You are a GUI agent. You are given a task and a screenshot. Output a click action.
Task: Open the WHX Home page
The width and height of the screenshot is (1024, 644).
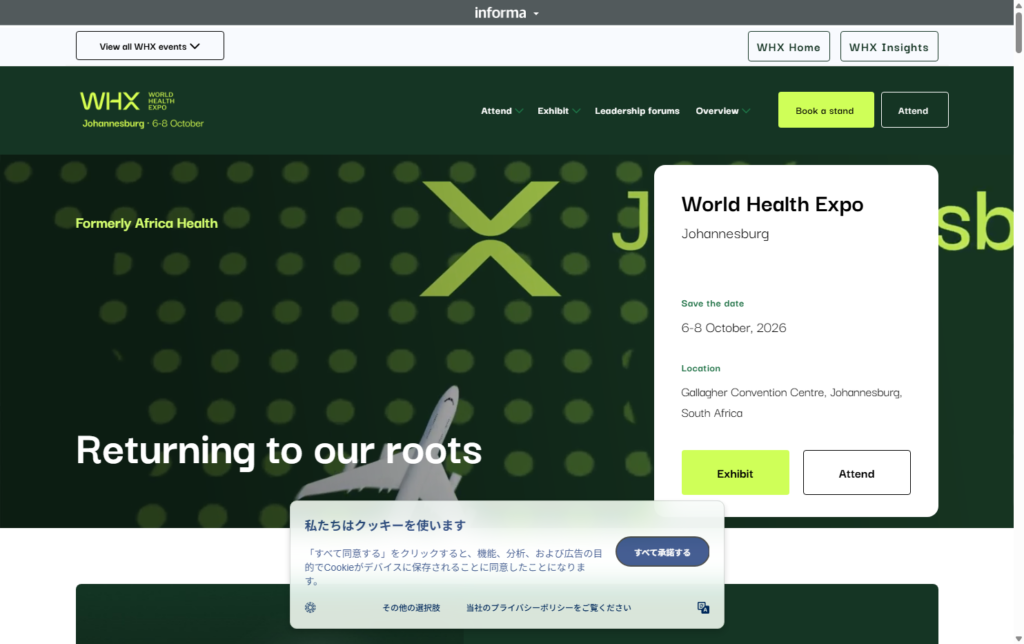pos(788,46)
